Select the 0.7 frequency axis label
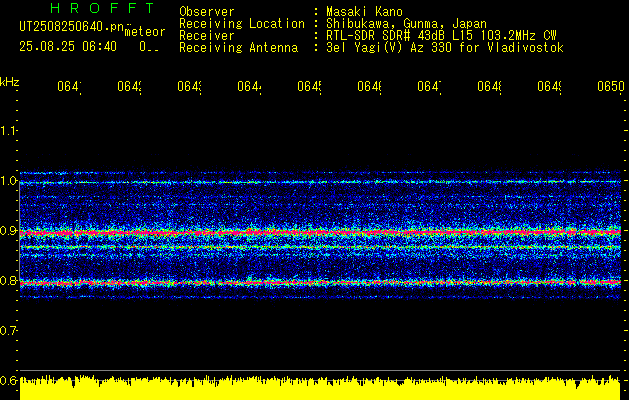The image size is (629, 400). pyautogui.click(x=8, y=331)
